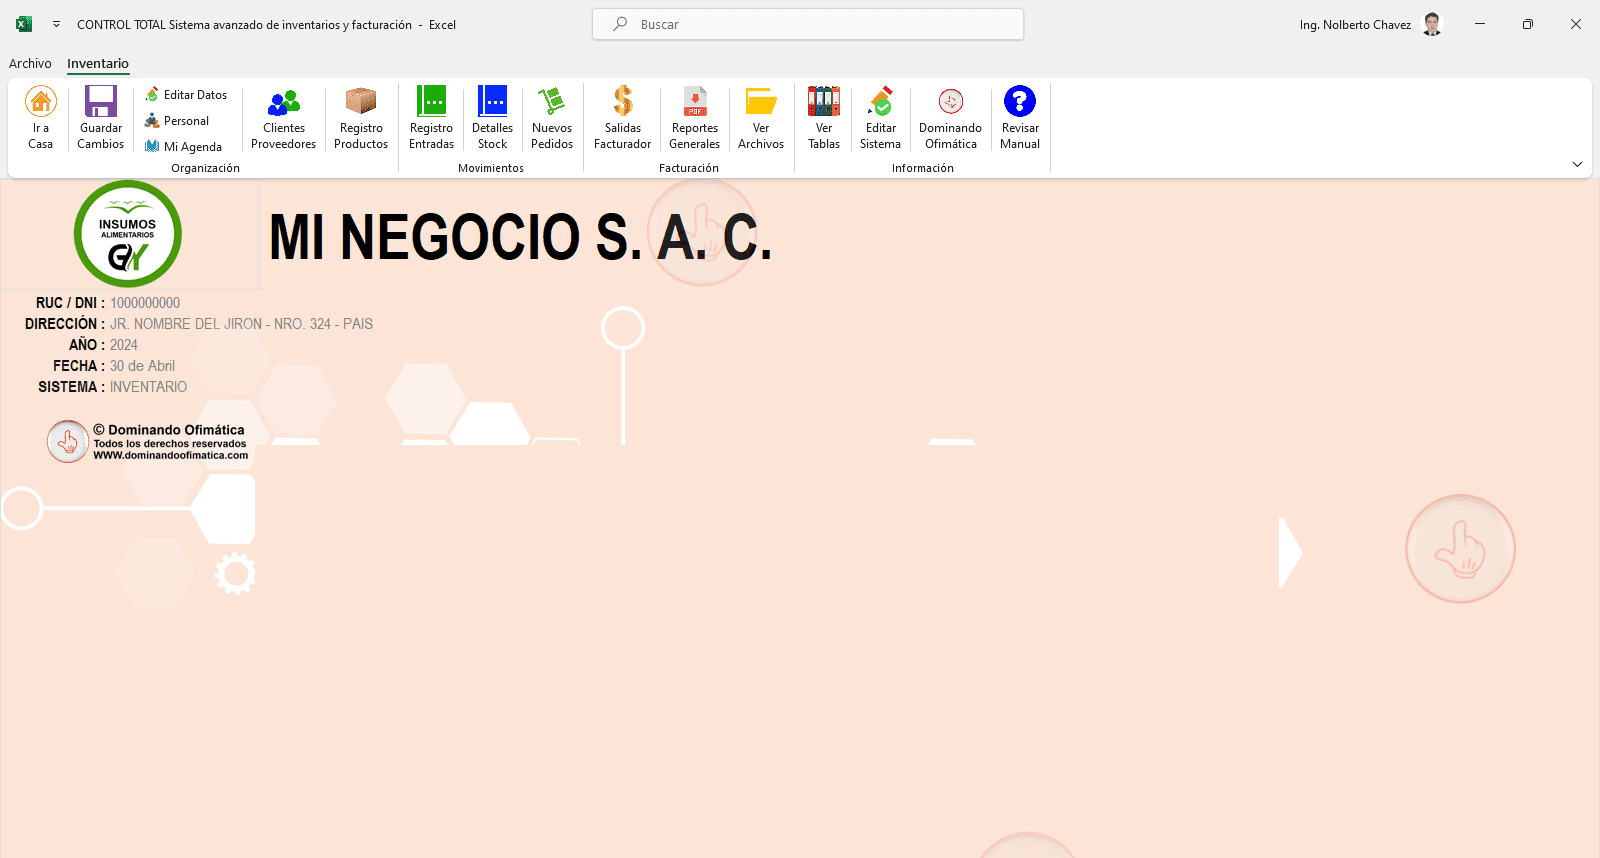Open the Registro Productos box icon
This screenshot has height=858, width=1600.
pos(361,102)
